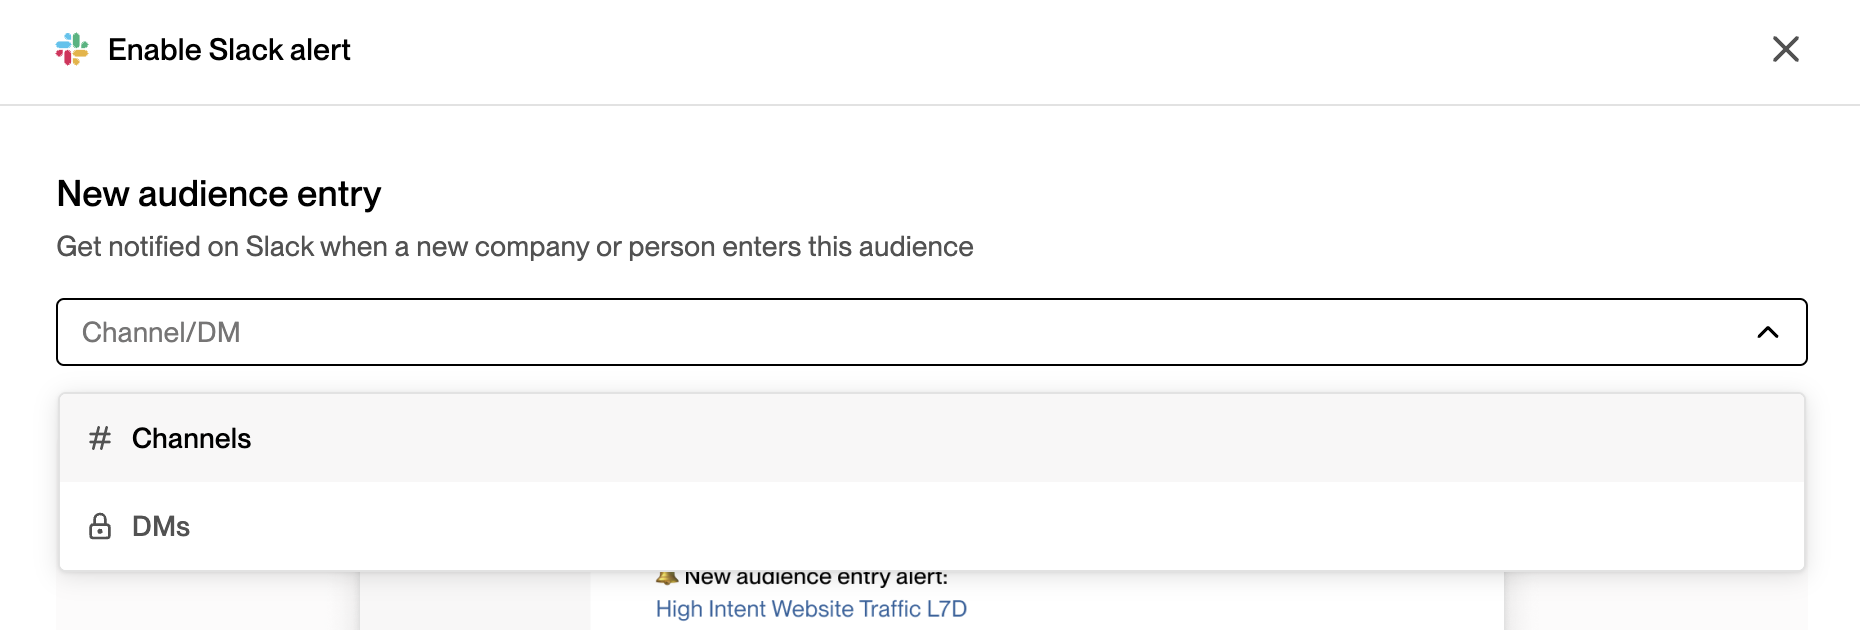
Task: Click the 'Get notified on Slack' description text
Action: [515, 247]
